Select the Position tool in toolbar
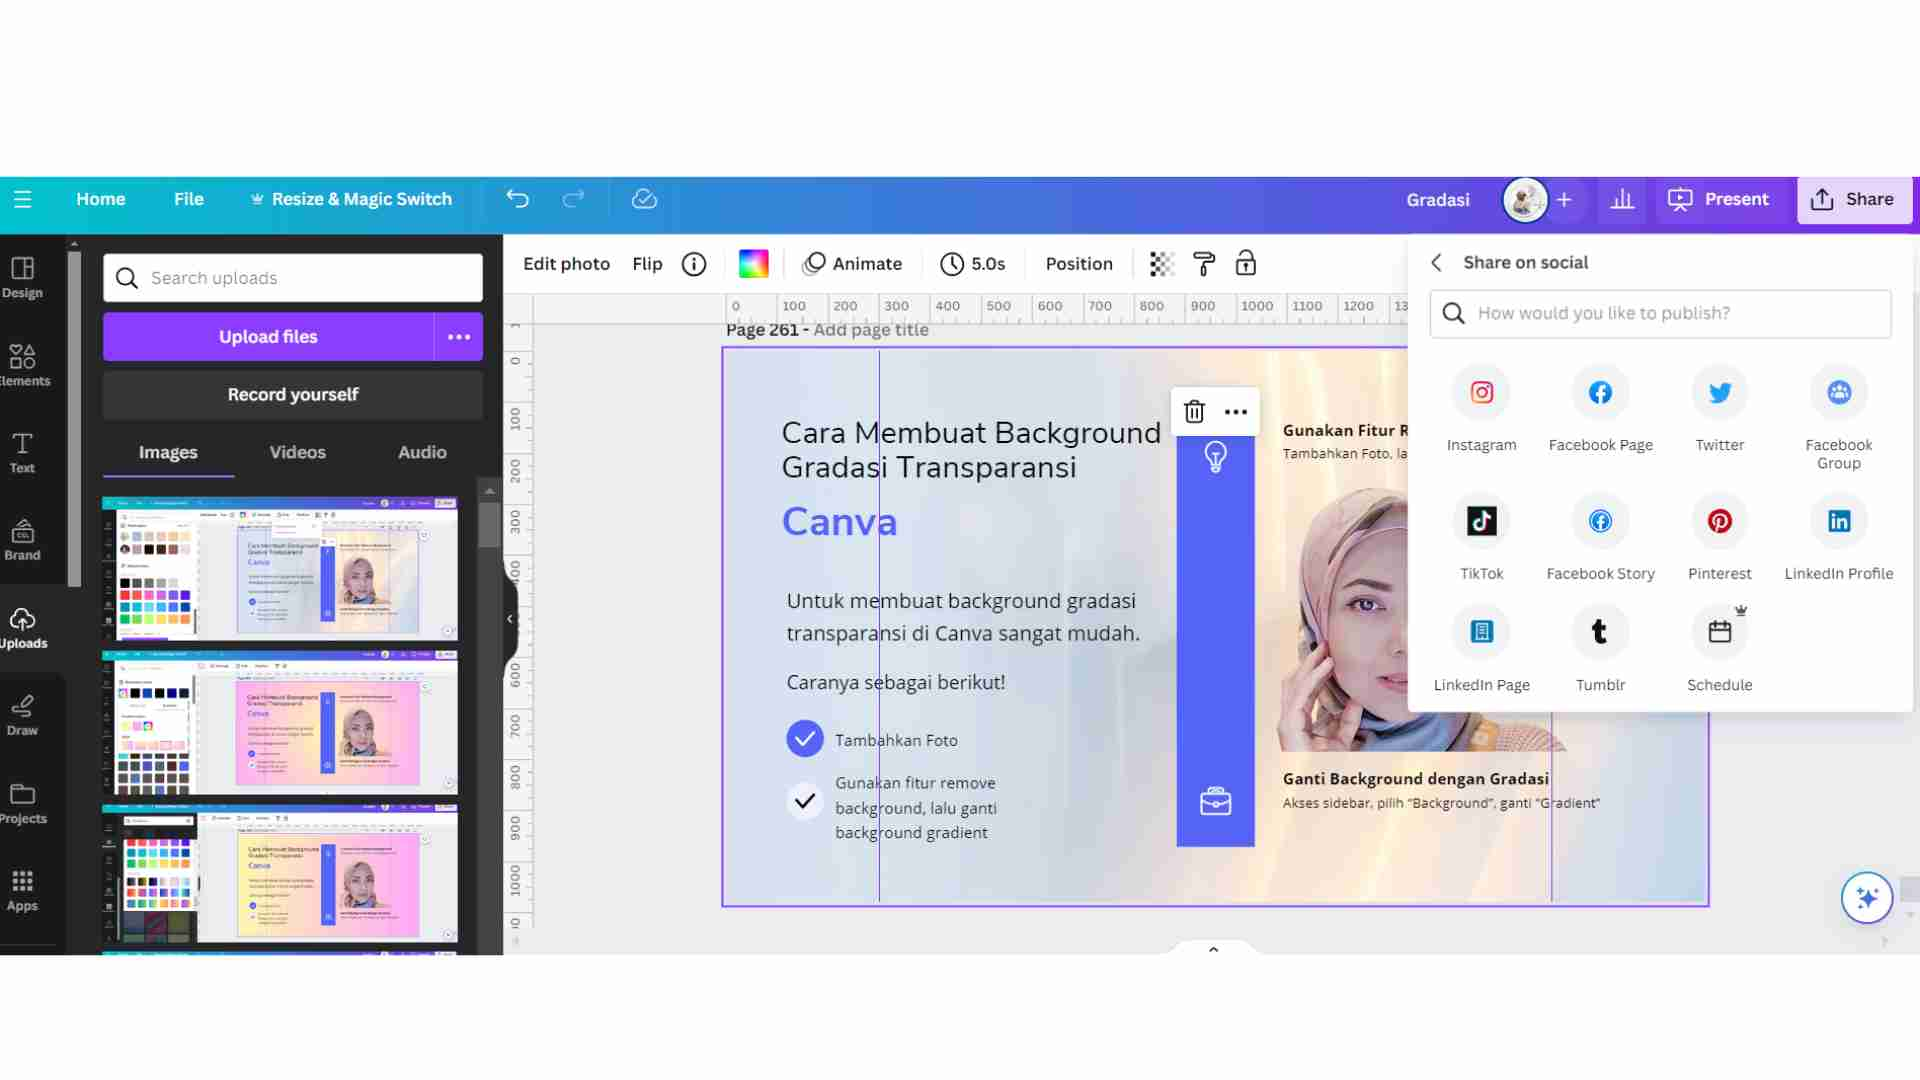Viewport: 1920px width, 1080px height. (1079, 264)
